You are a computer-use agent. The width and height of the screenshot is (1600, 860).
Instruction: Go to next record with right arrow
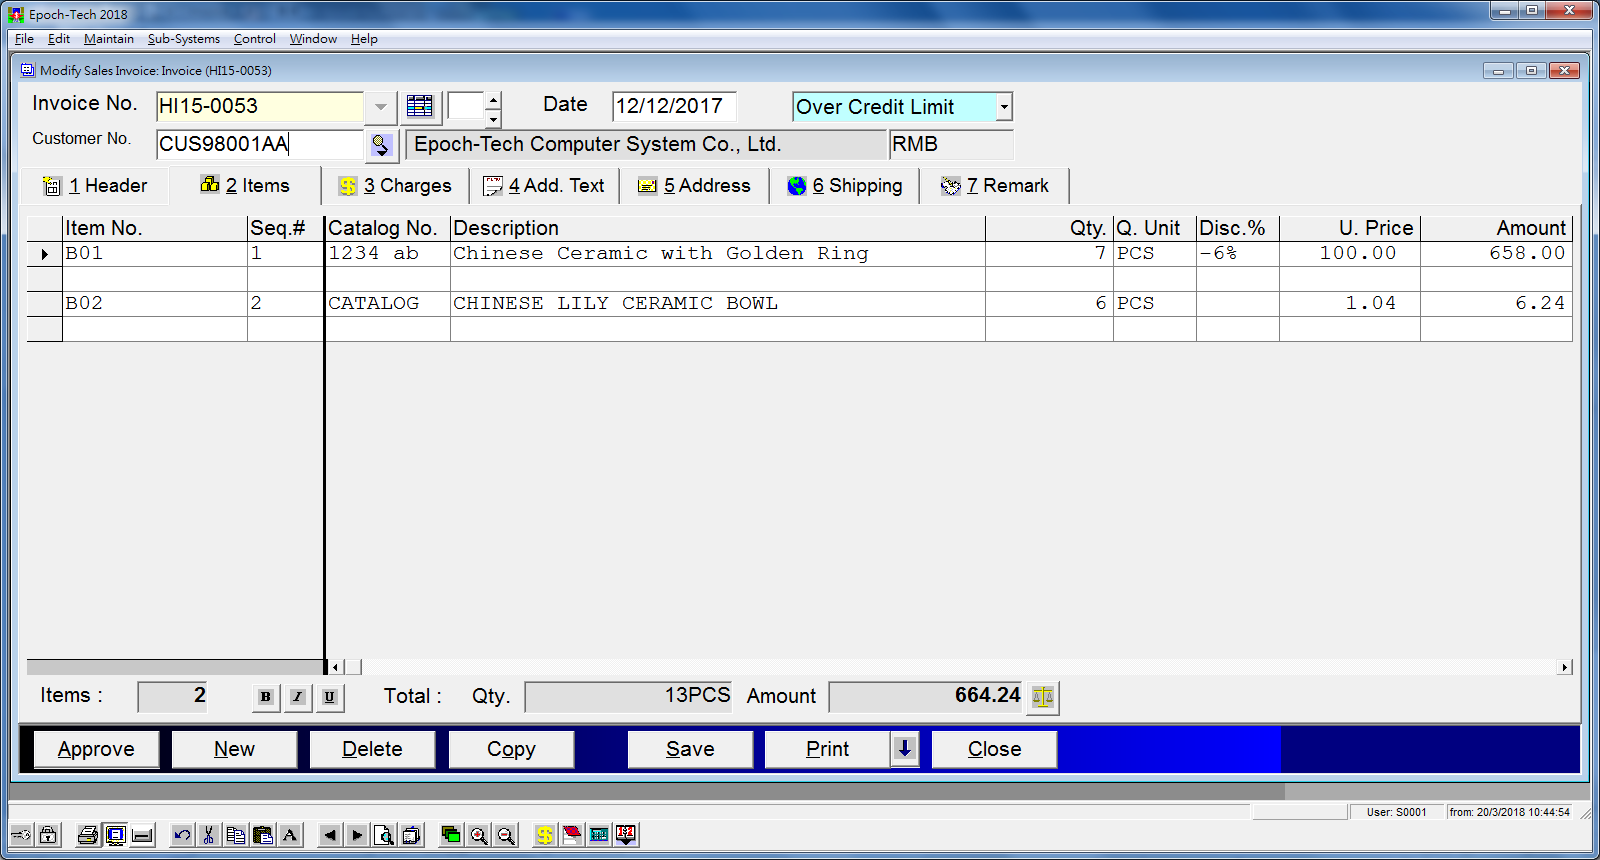point(357,835)
